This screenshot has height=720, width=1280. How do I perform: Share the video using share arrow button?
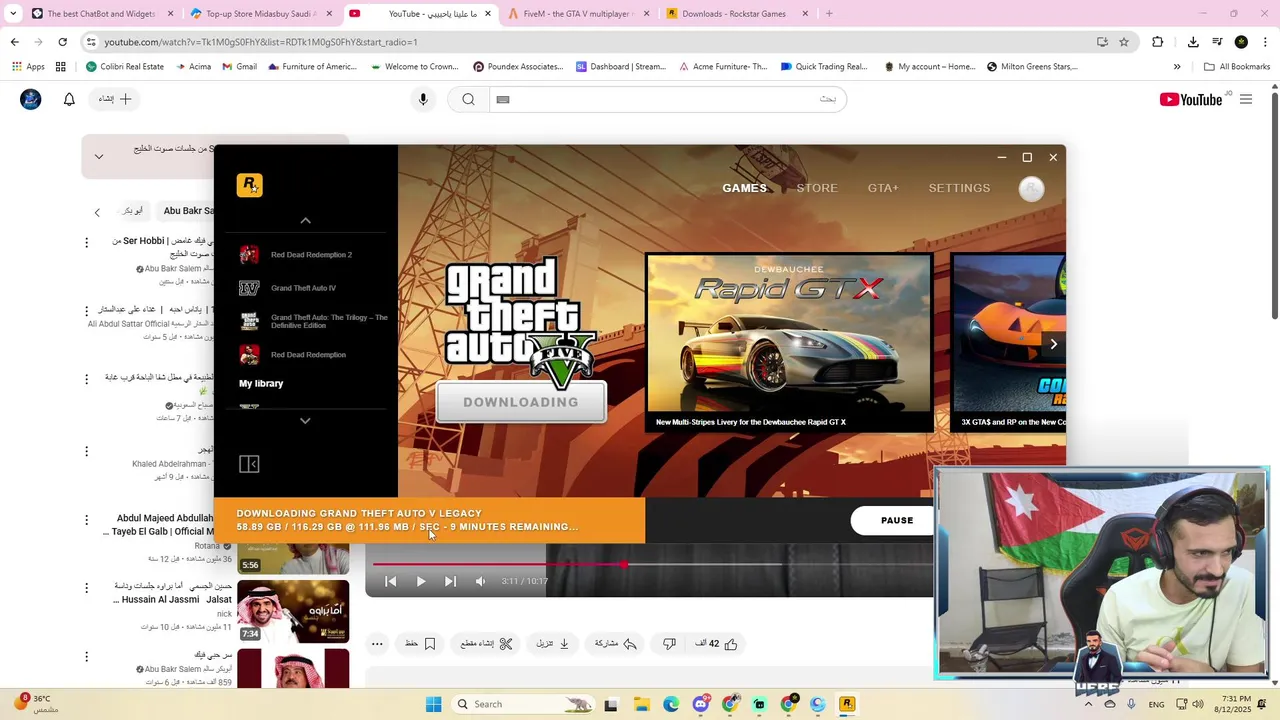point(616,644)
